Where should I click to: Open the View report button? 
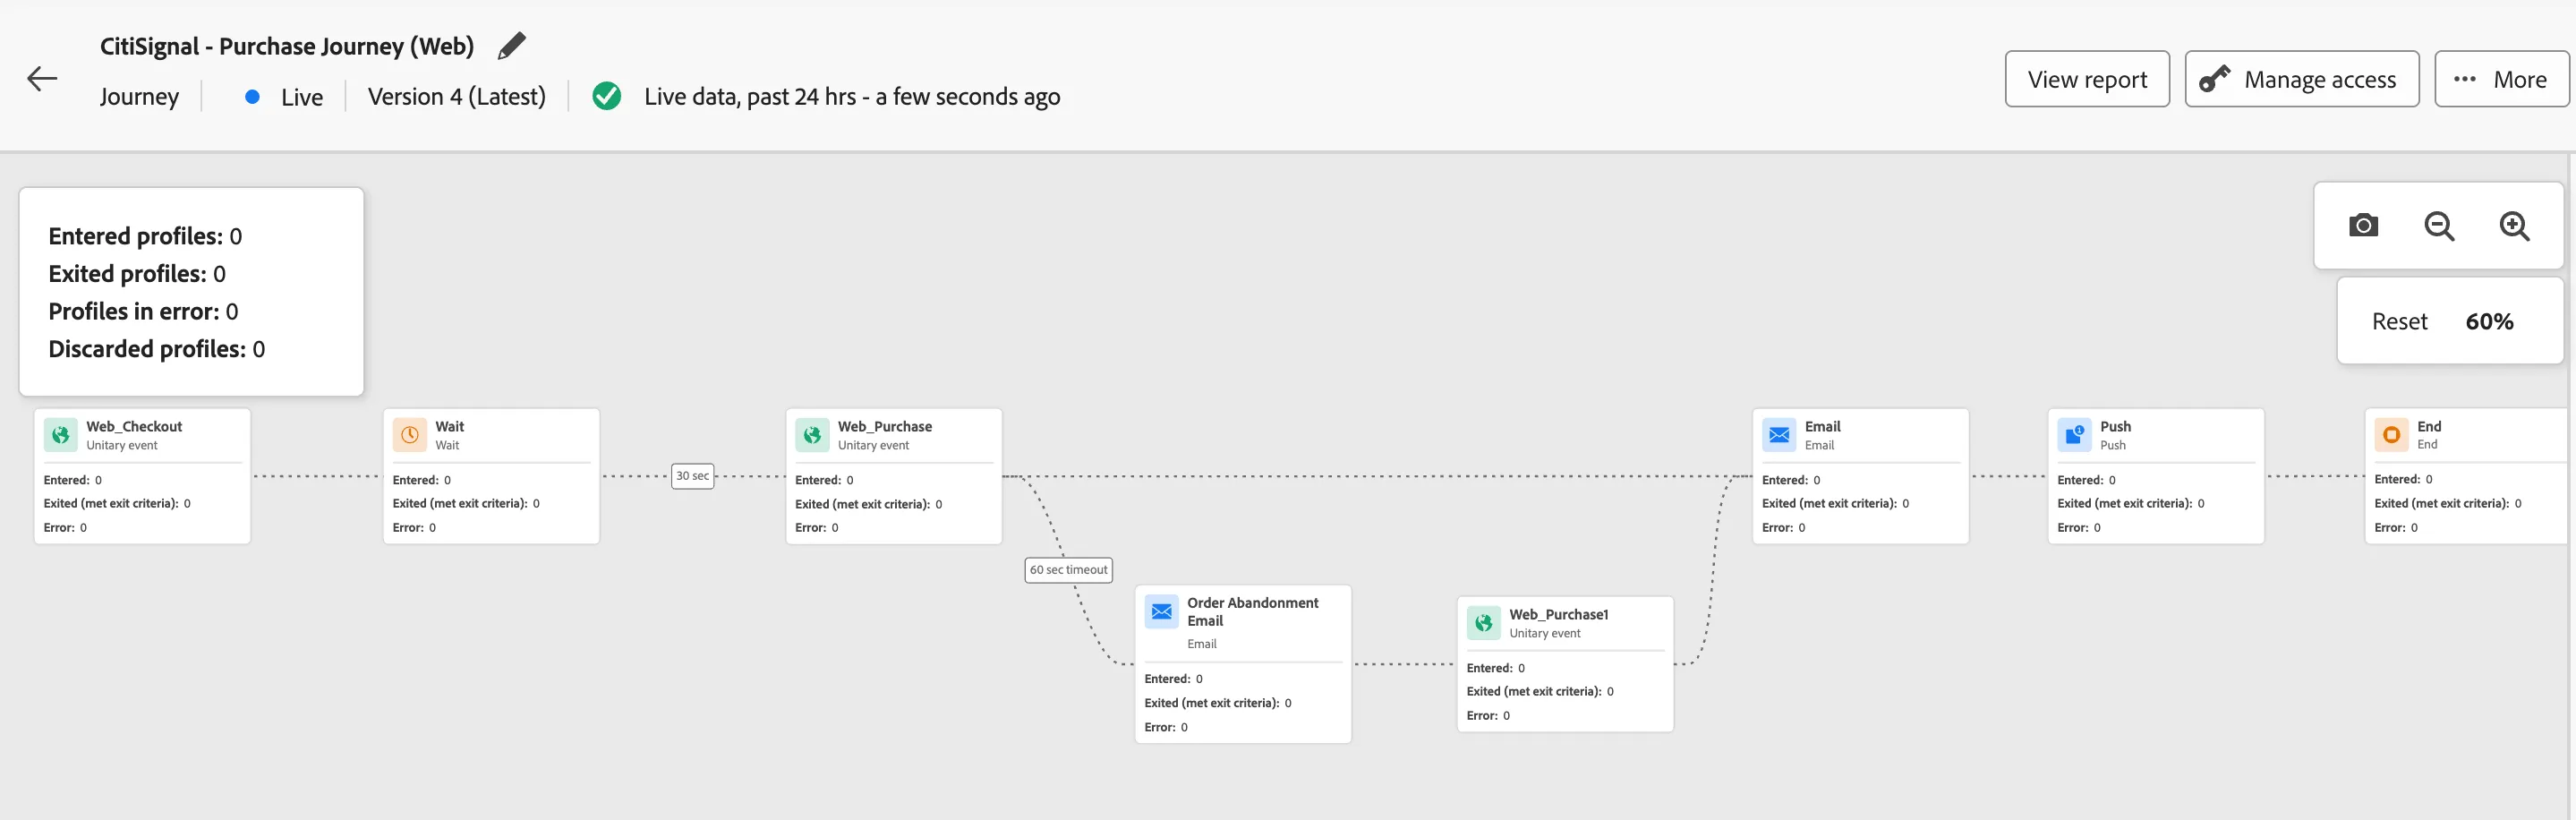coord(2087,79)
